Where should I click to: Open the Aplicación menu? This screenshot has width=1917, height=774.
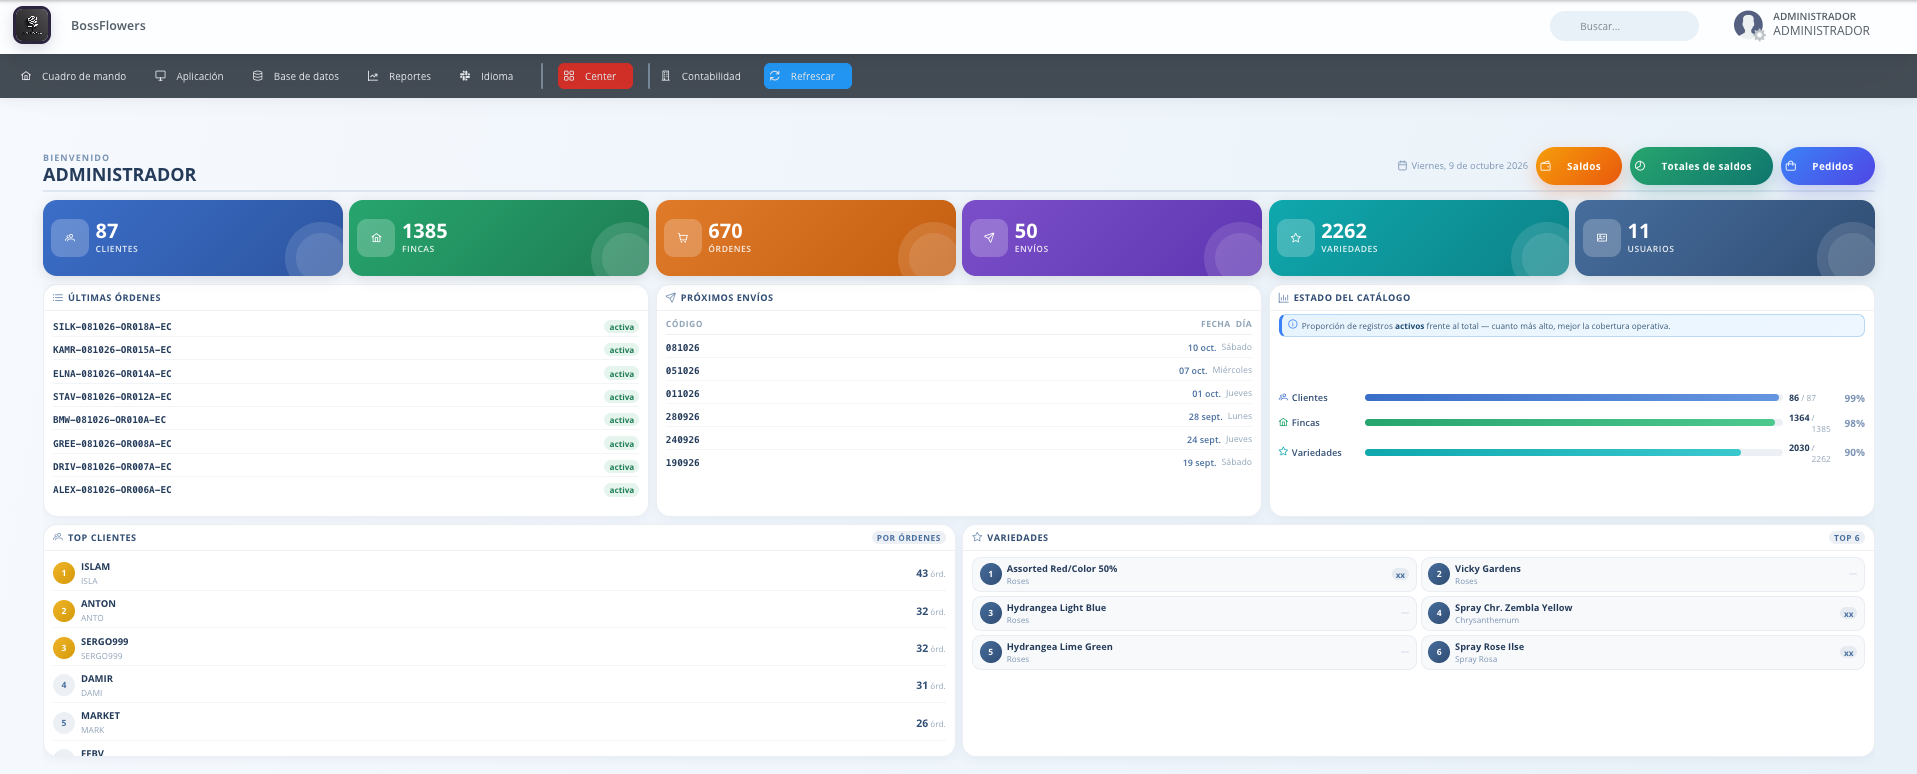tap(189, 76)
